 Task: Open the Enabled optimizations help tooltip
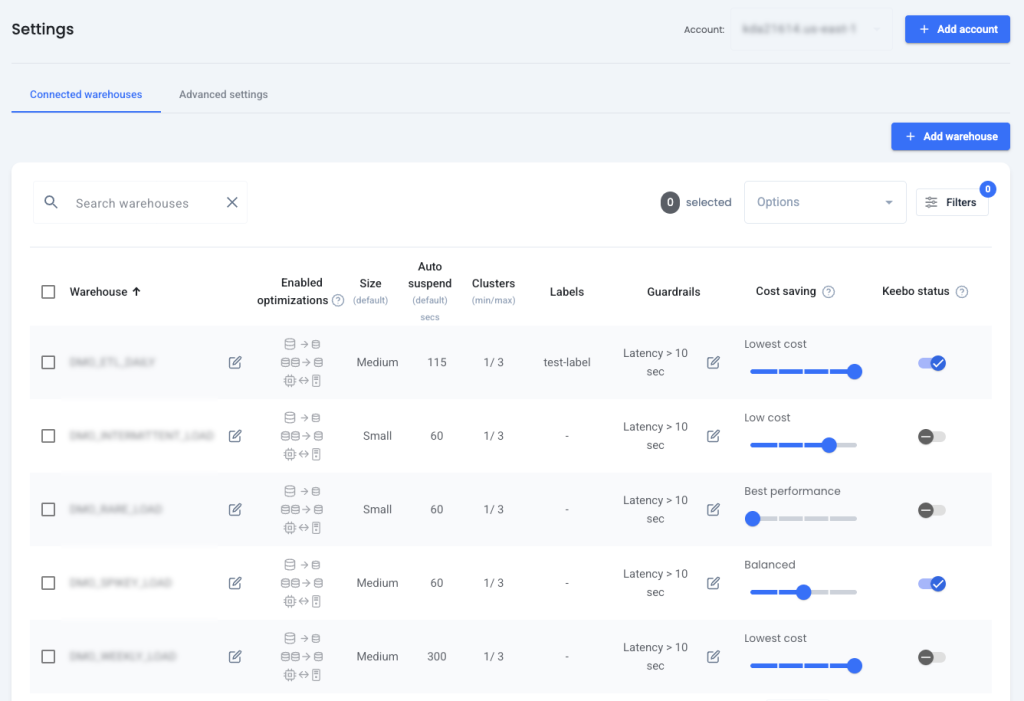pyautogui.click(x=338, y=299)
